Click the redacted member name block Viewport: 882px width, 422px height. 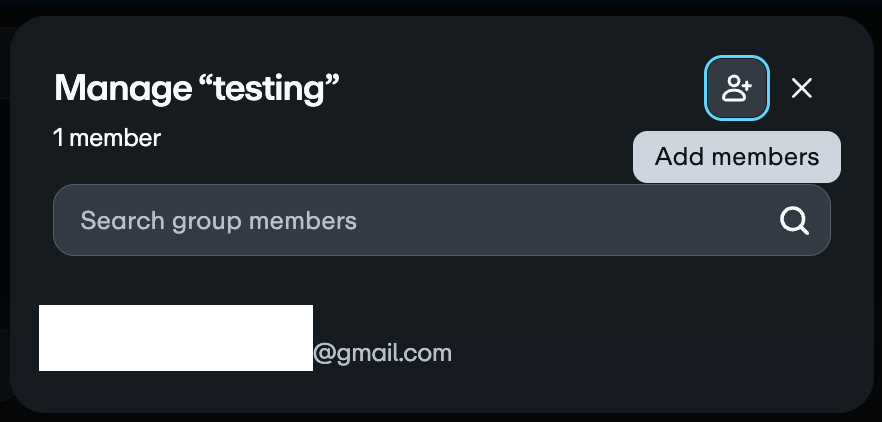pos(176,338)
